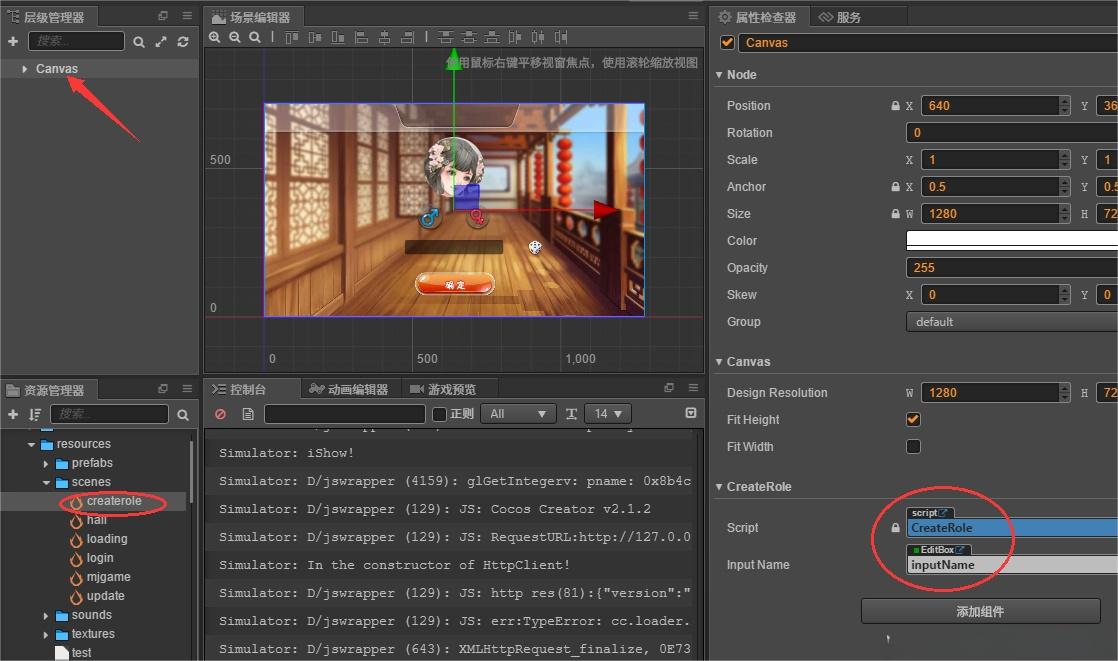
Task: Open the console log file icon
Action: [248, 414]
